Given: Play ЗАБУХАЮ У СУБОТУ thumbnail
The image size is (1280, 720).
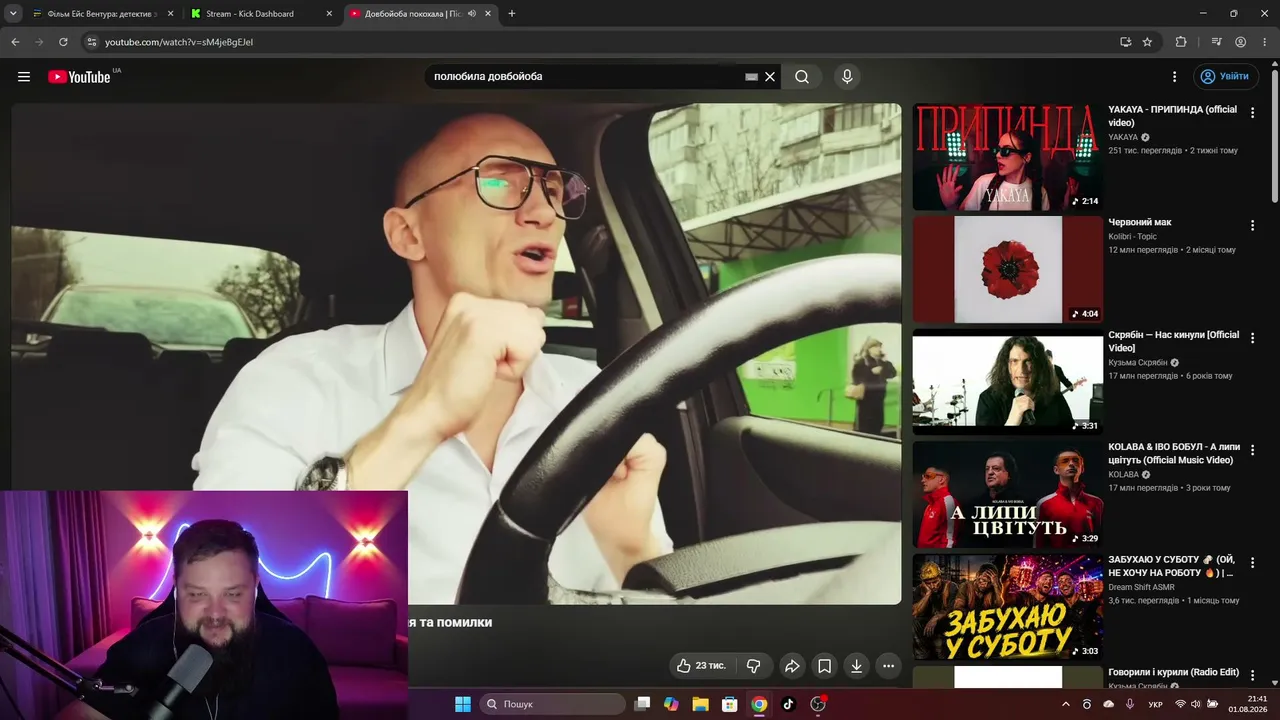Looking at the screenshot, I should click(x=1007, y=607).
